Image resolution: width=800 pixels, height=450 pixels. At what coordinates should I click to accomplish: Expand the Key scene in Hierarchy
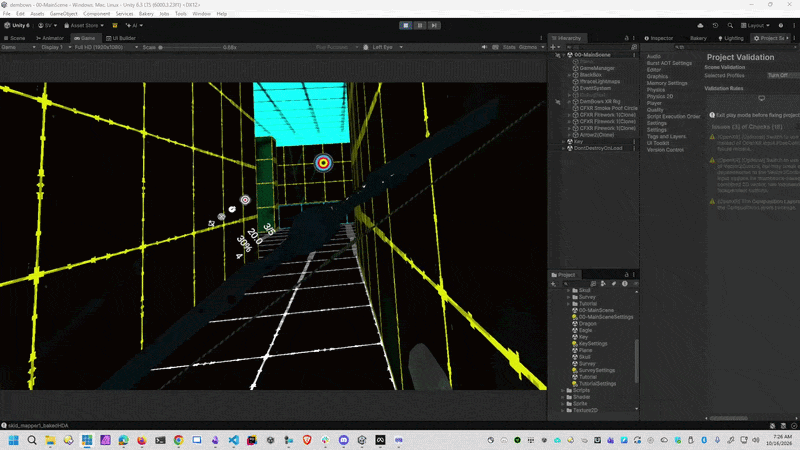[x=563, y=142]
